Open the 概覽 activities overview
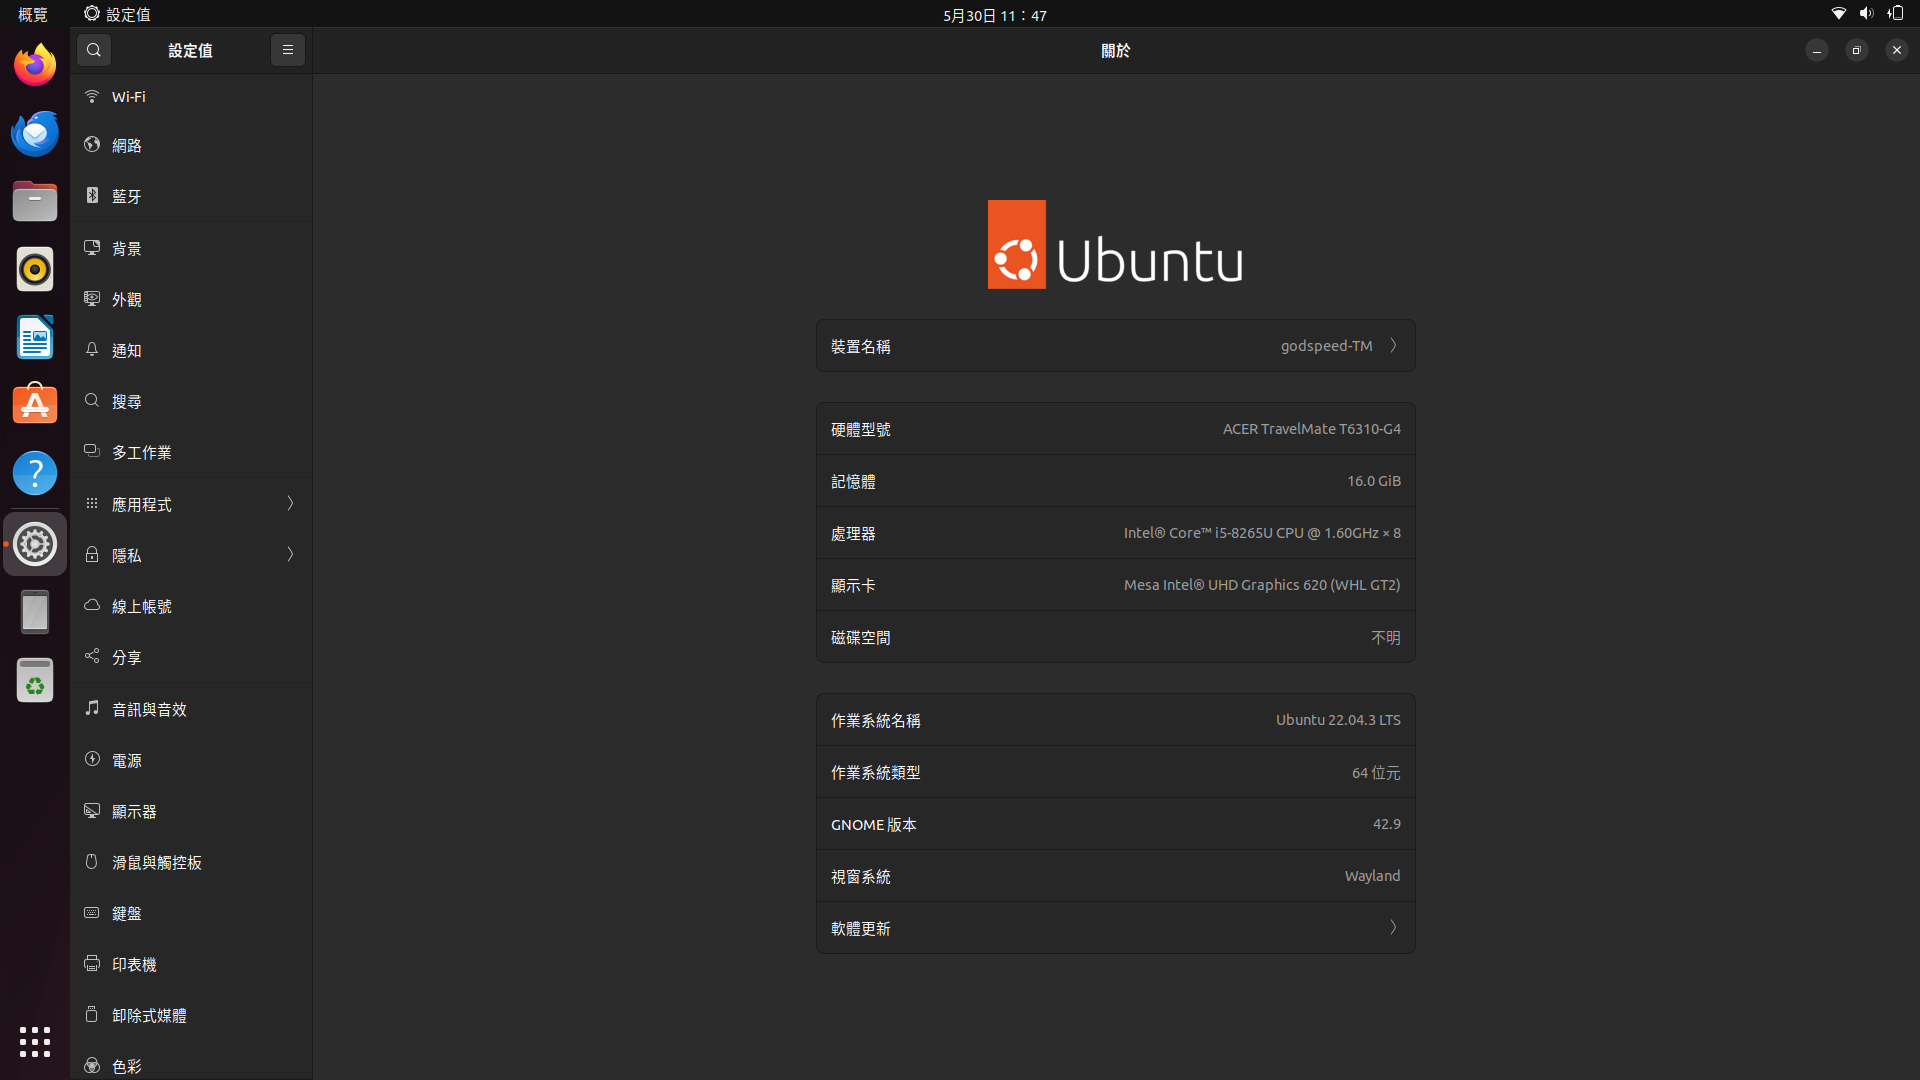 pos(33,14)
